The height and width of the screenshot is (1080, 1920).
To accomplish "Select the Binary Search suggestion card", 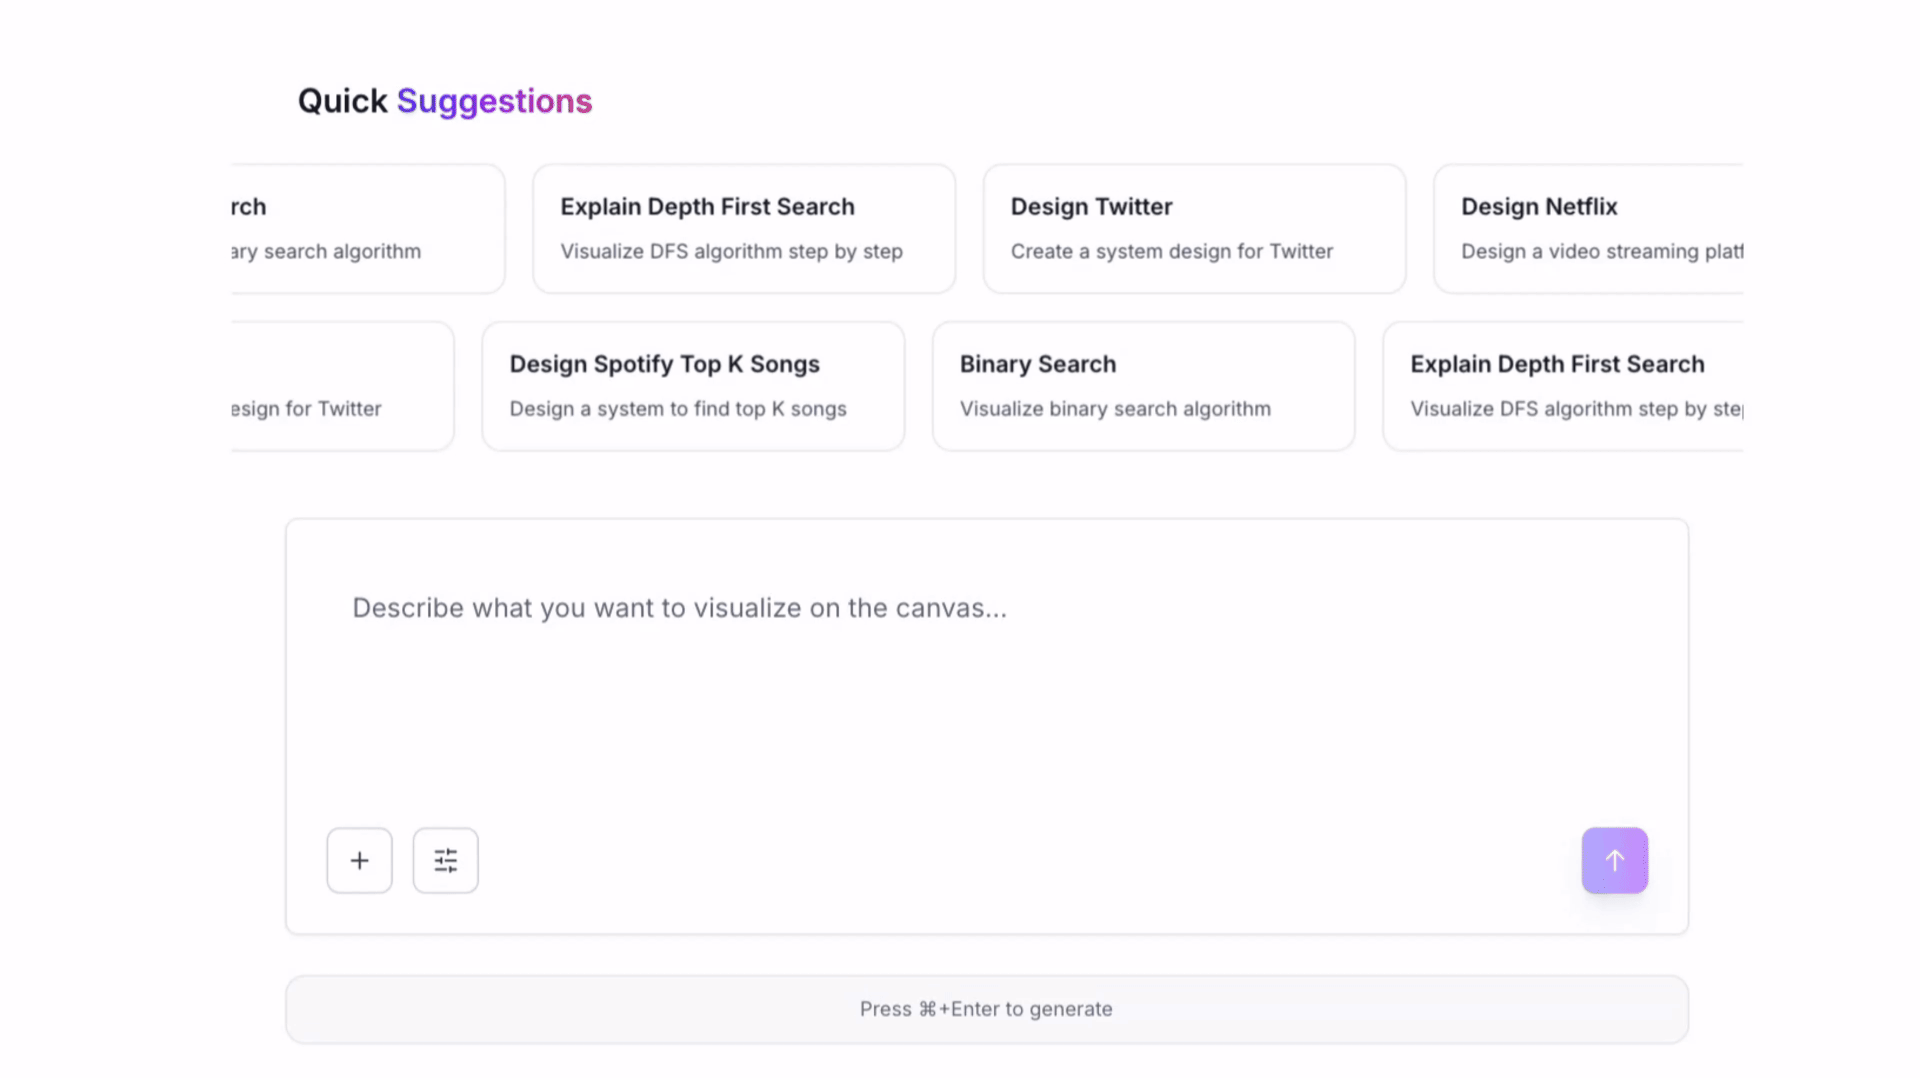I will pyautogui.click(x=1142, y=385).
